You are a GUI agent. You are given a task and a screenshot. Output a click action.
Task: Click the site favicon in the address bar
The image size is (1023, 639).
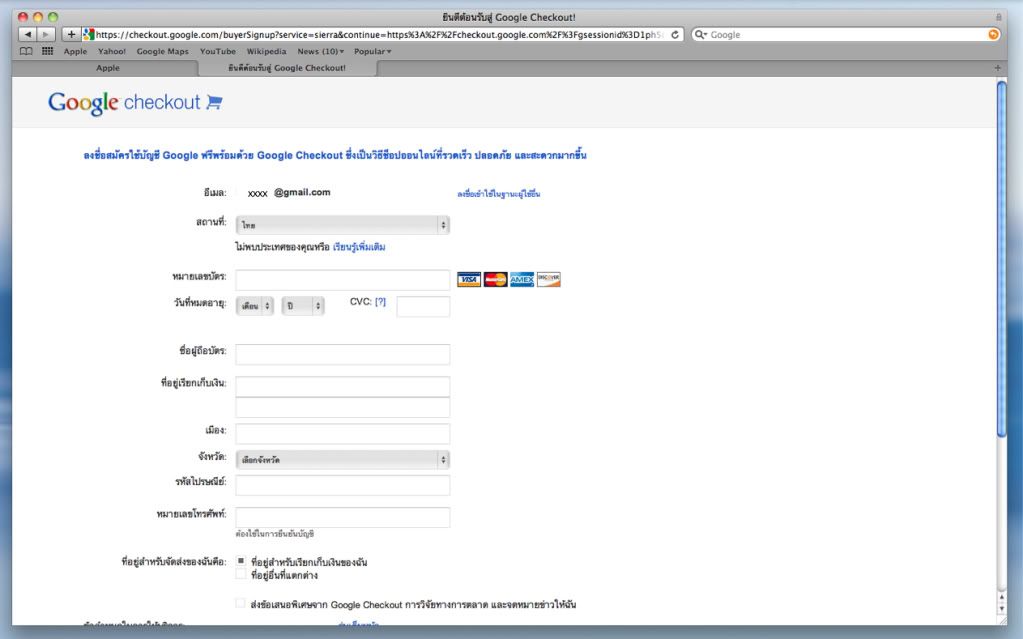pos(89,34)
